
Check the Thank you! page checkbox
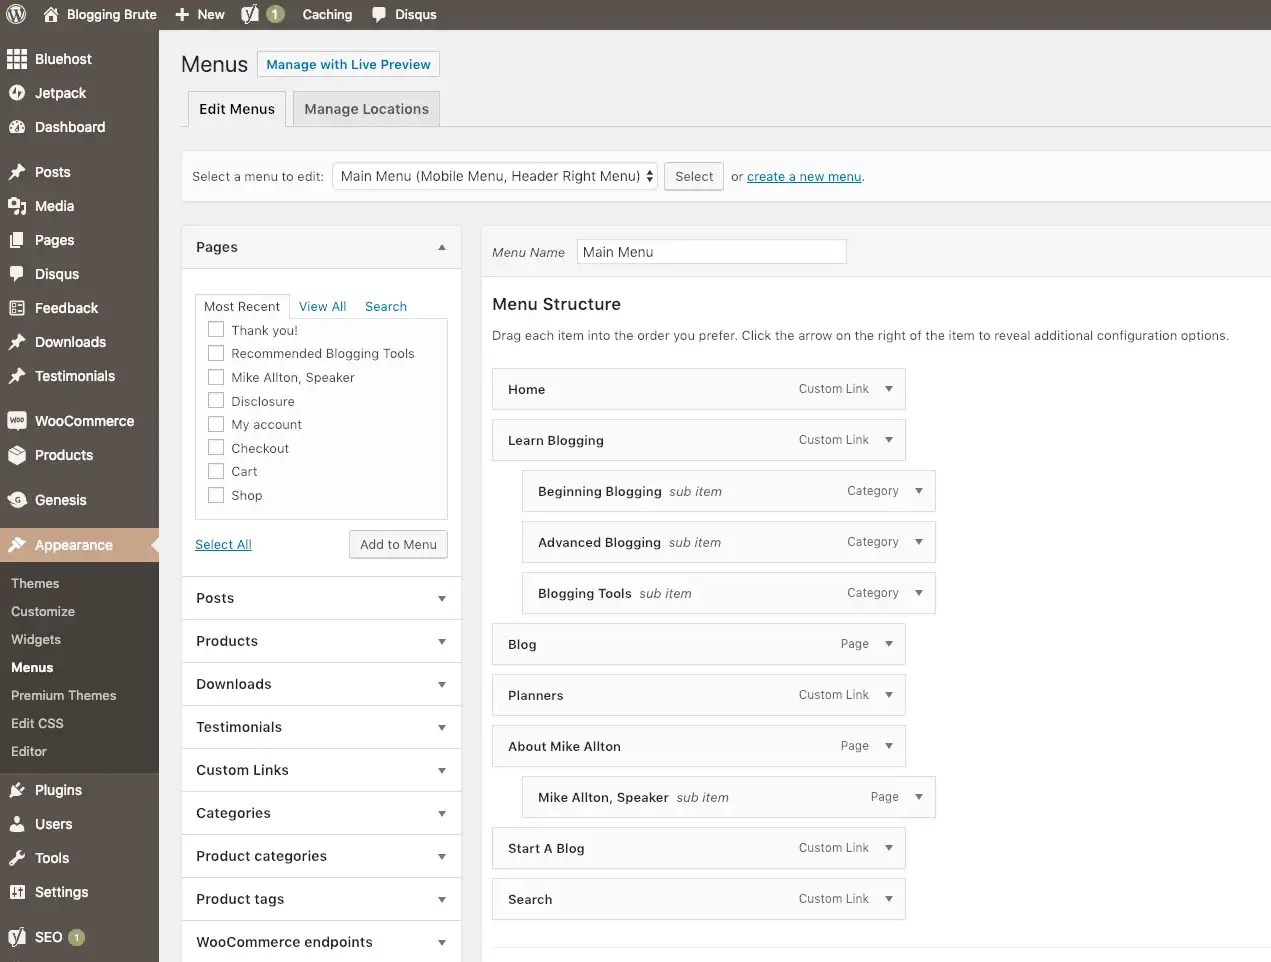(x=216, y=330)
